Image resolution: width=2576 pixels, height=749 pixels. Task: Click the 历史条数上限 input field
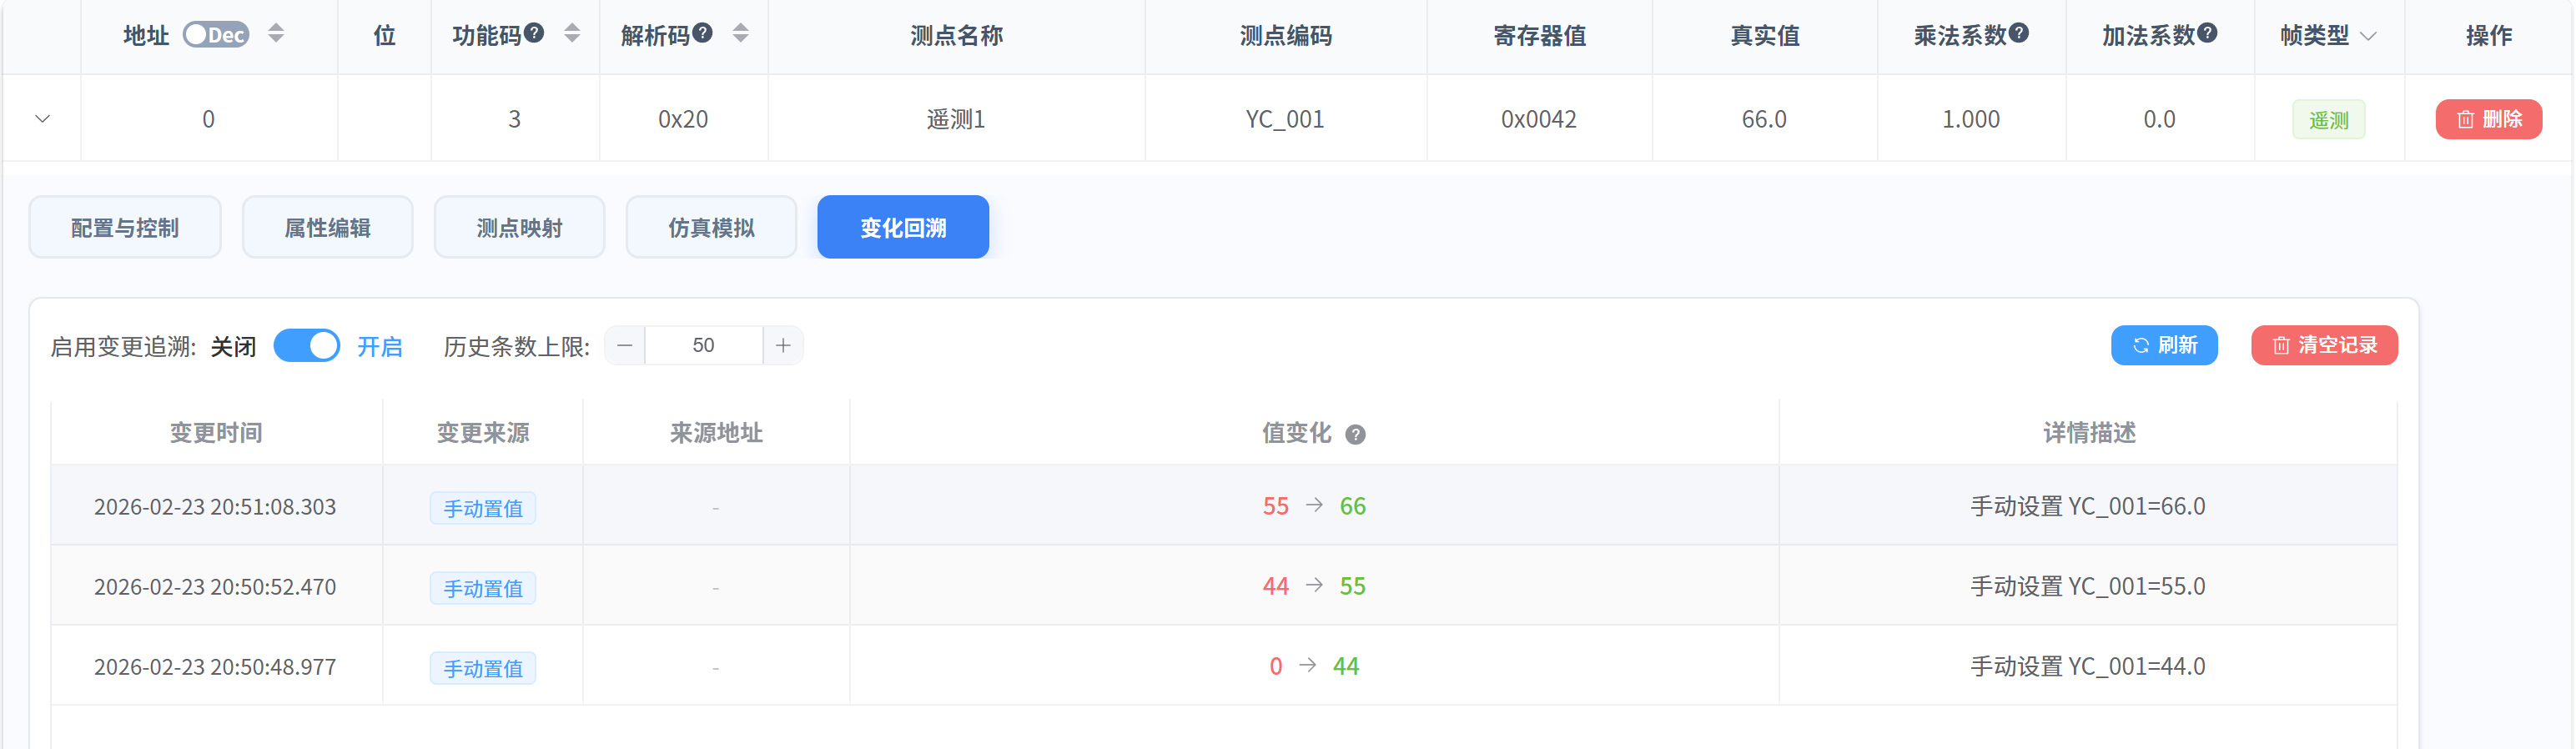703,346
